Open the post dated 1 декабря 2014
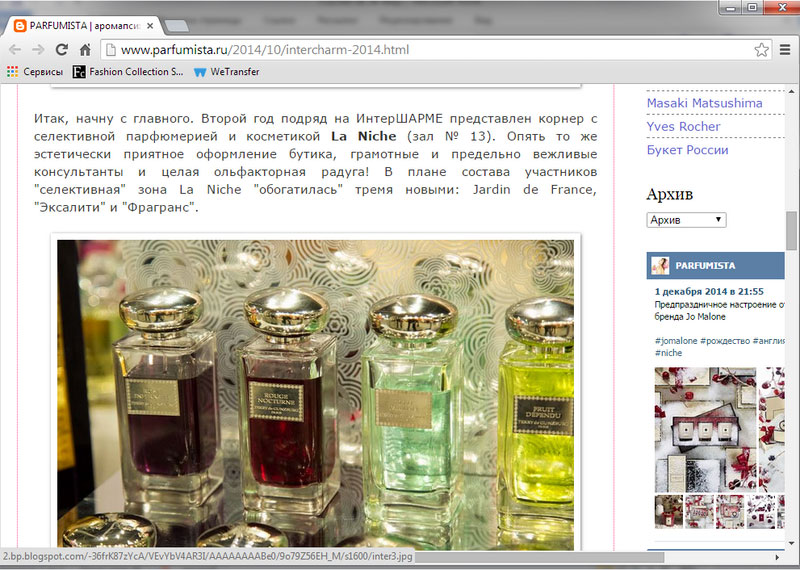 click(709, 291)
